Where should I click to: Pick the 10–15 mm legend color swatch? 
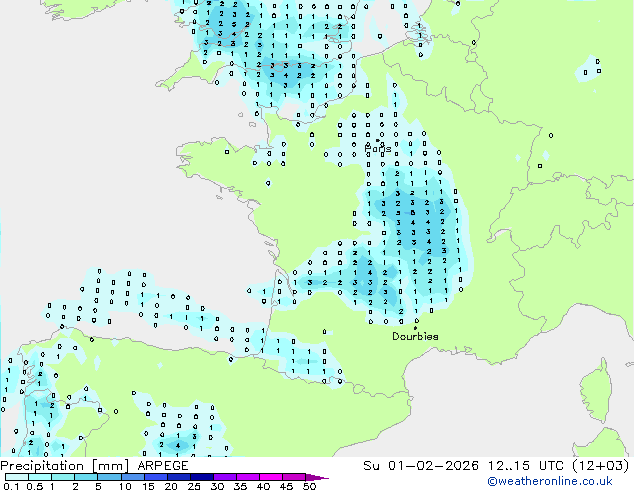pos(132,477)
